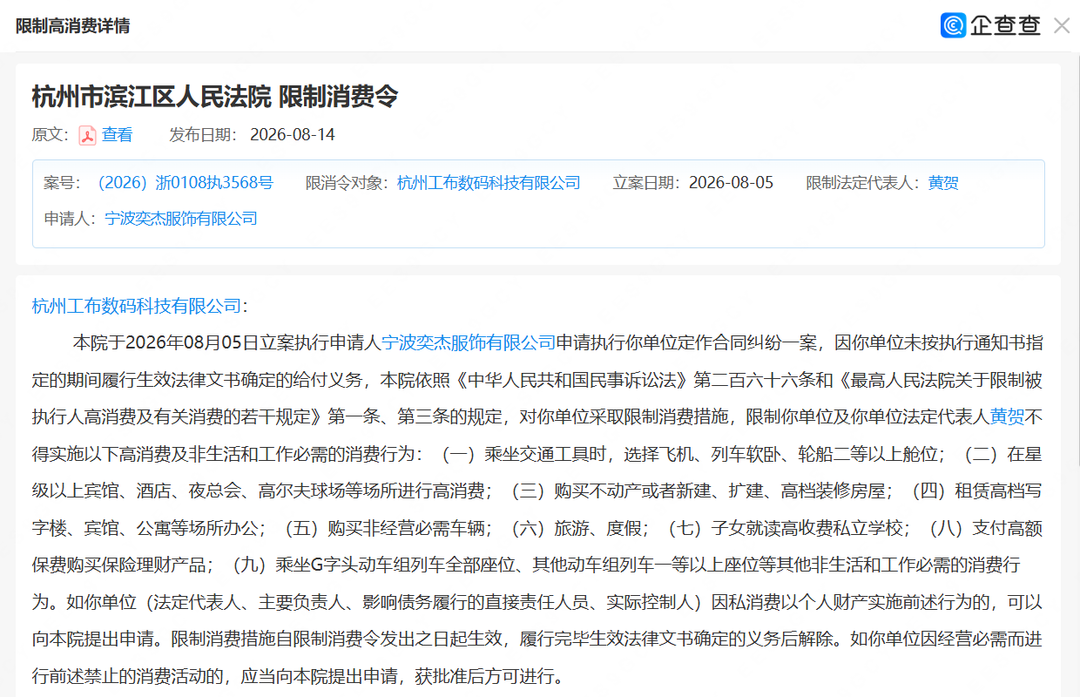The image size is (1080, 697).
Task: Open legal representative 黄贺 in info box
Action: click(x=943, y=183)
